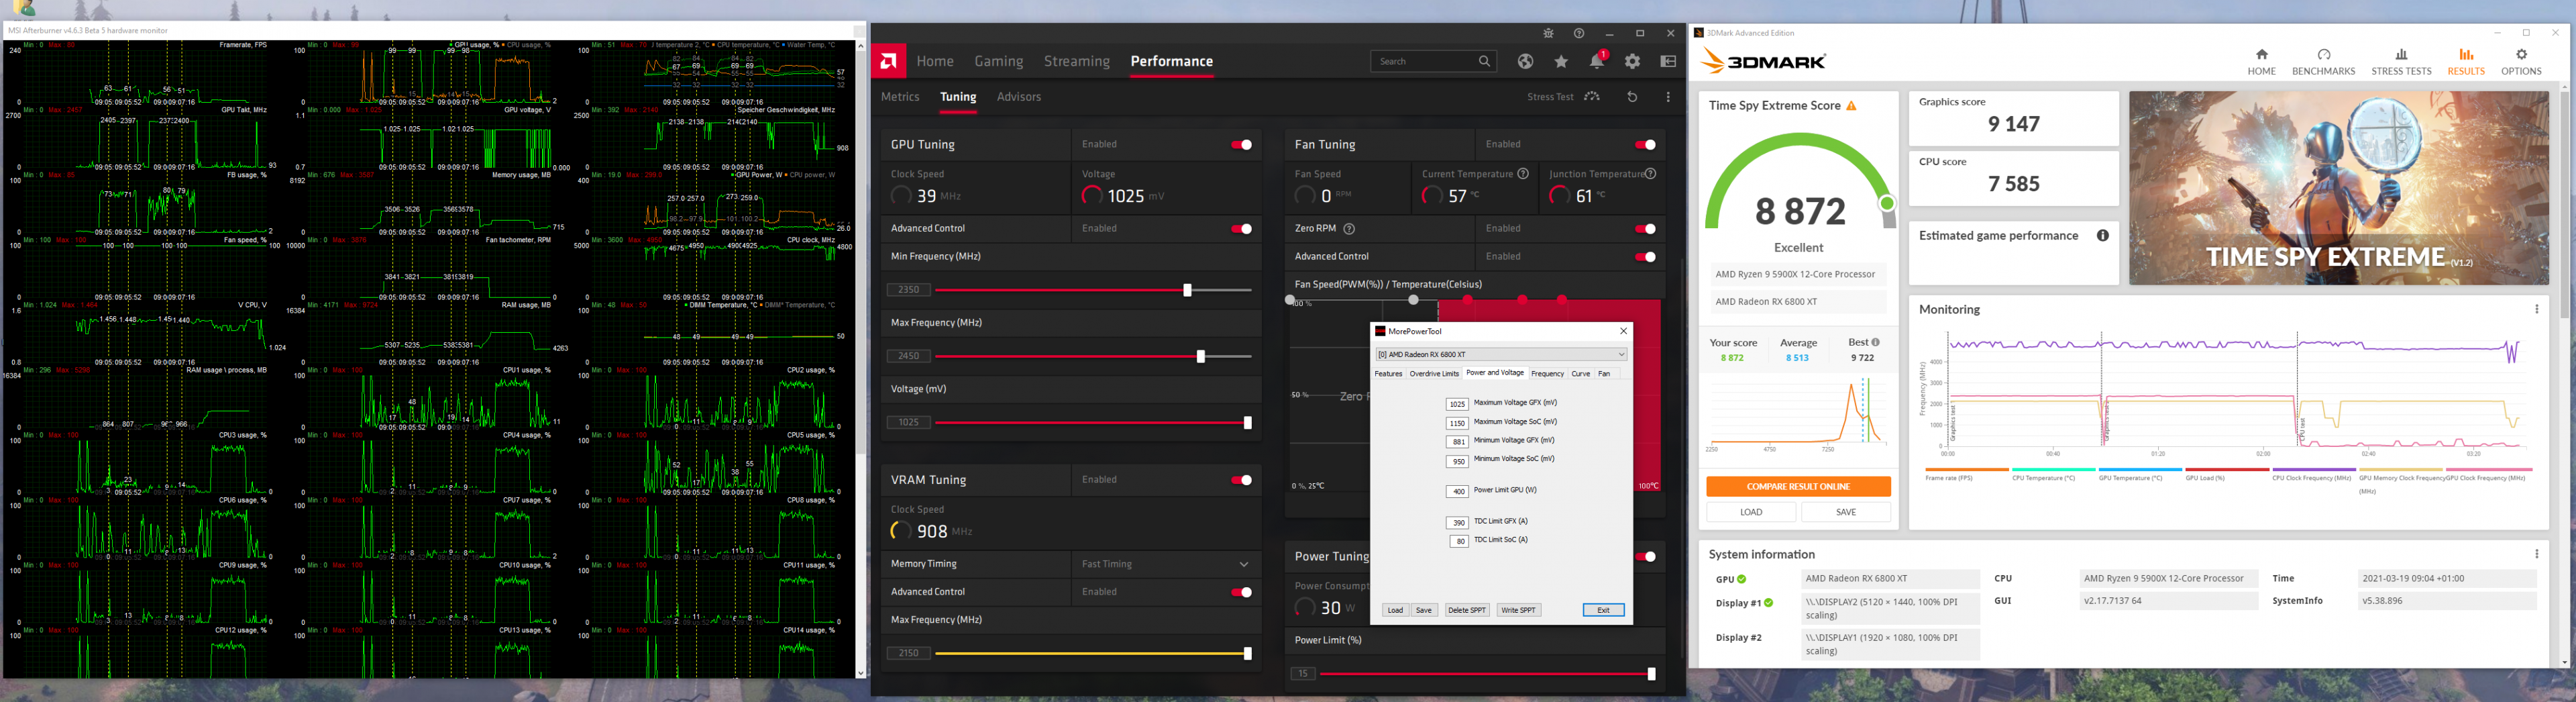
Task: Toggle the Zero RPM switch
Action: [1645, 229]
